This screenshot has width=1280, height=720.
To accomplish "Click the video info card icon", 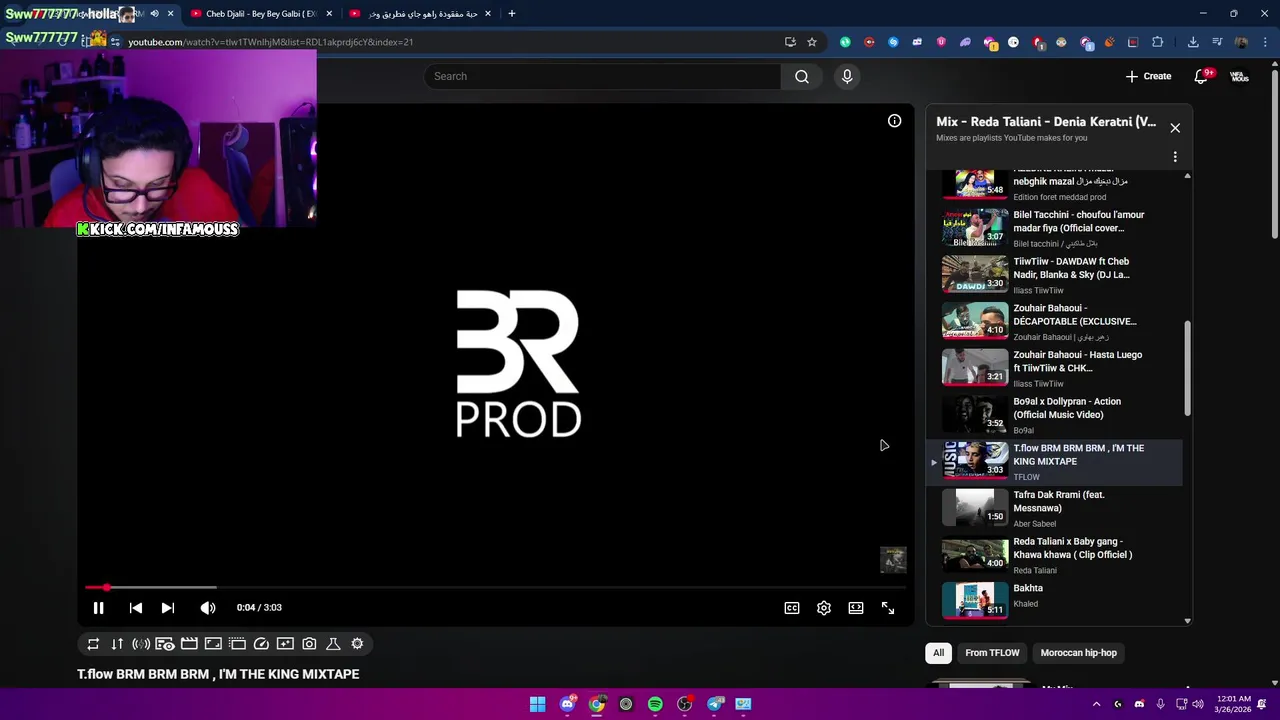I will 895,121.
